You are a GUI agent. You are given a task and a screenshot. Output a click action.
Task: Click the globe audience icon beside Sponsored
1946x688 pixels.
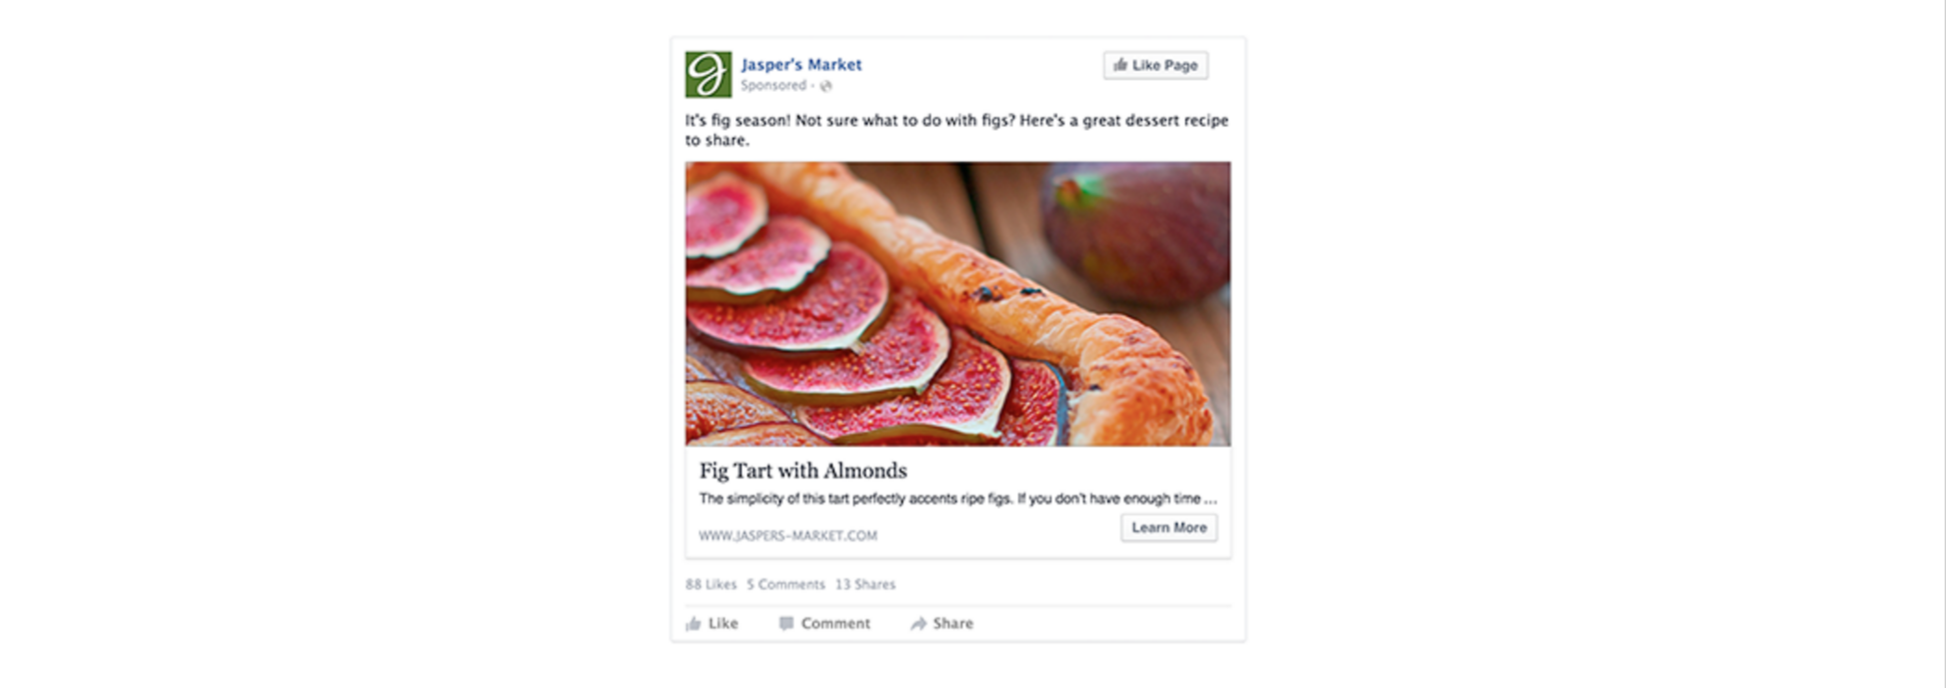point(826,86)
